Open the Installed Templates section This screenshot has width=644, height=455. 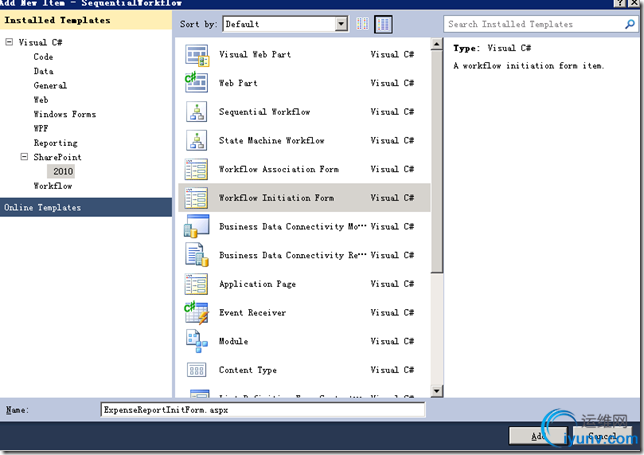tap(86, 20)
